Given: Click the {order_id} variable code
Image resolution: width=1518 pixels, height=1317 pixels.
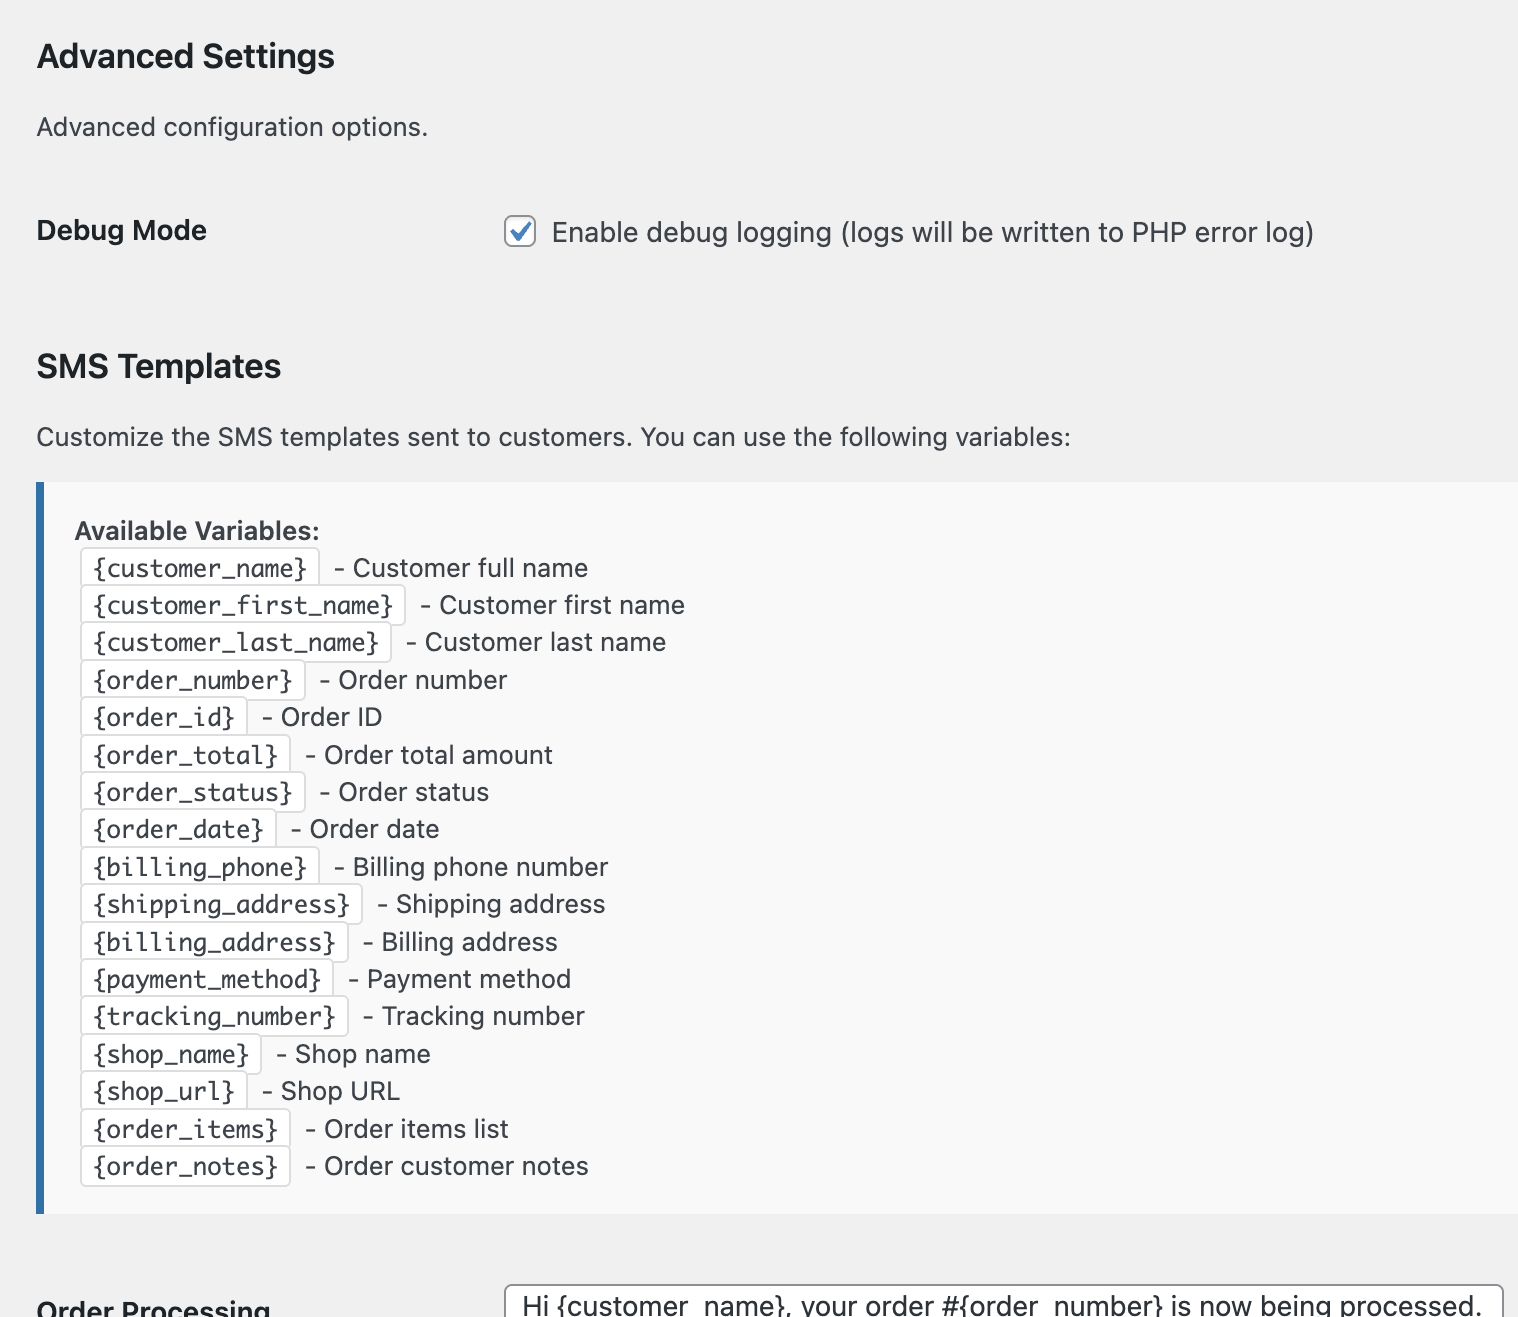Looking at the screenshot, I should pyautogui.click(x=164, y=718).
